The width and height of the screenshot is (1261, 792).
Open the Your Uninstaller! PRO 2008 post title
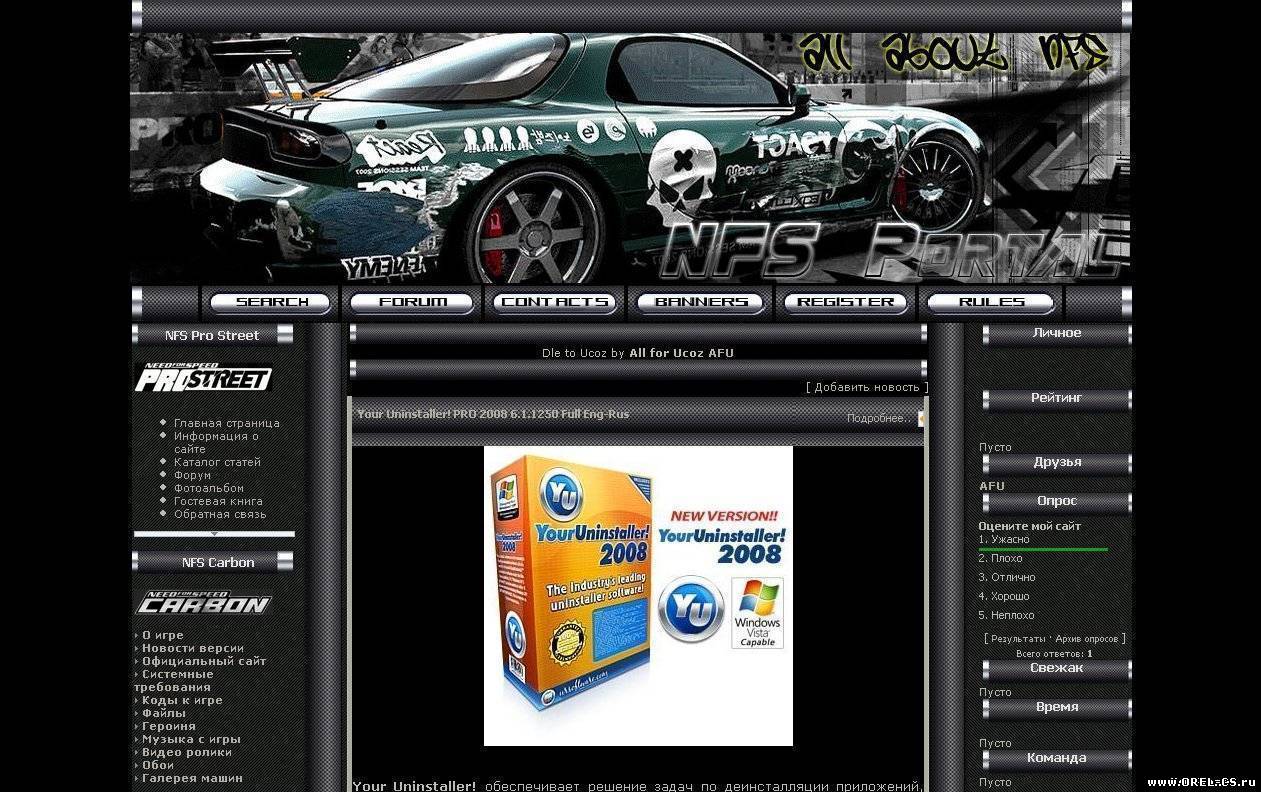pyautogui.click(x=493, y=414)
